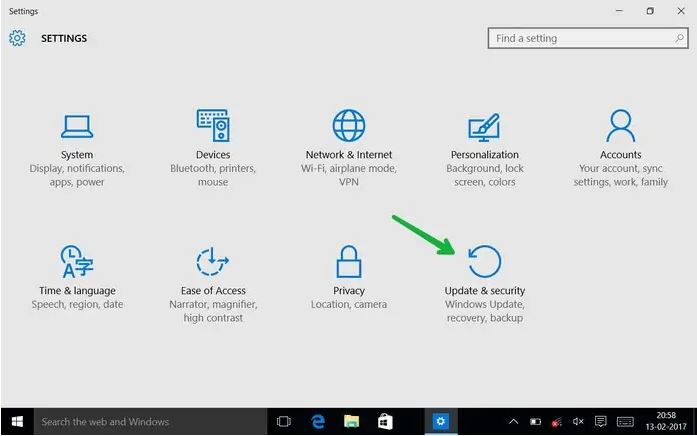Click the clock showing 20:58
Image resolution: width=697 pixels, height=436 pixels.
tap(666, 416)
